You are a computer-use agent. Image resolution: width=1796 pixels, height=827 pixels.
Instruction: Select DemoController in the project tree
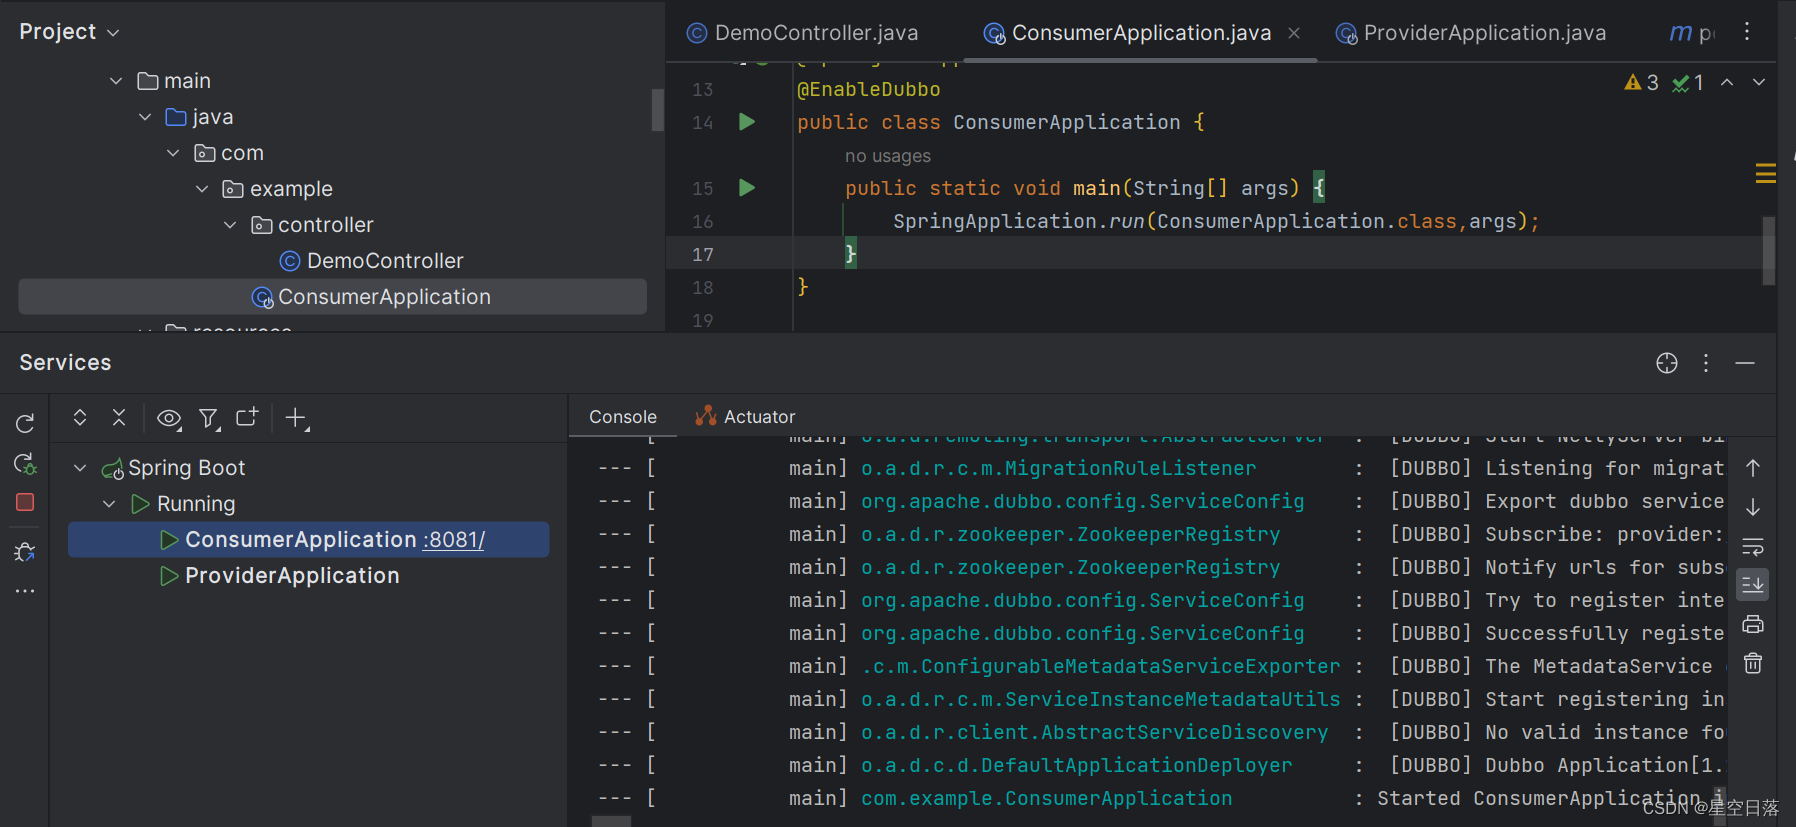(x=371, y=261)
